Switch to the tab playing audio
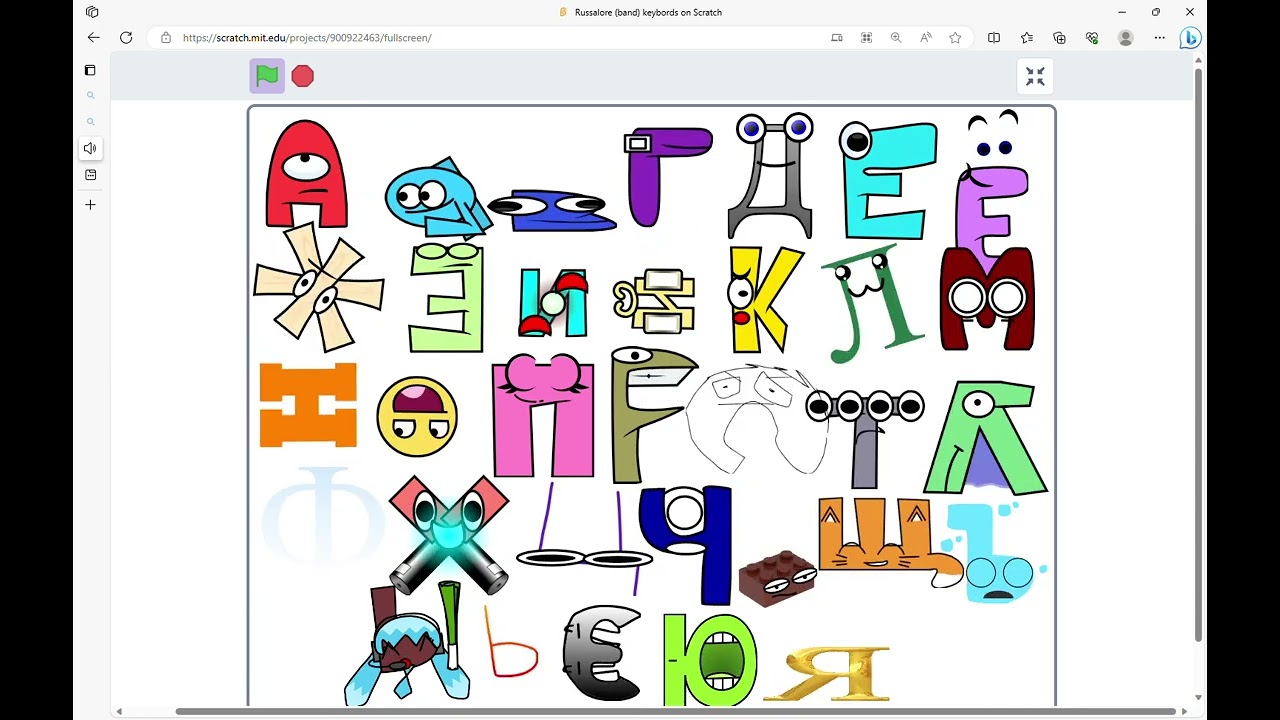 90,148
